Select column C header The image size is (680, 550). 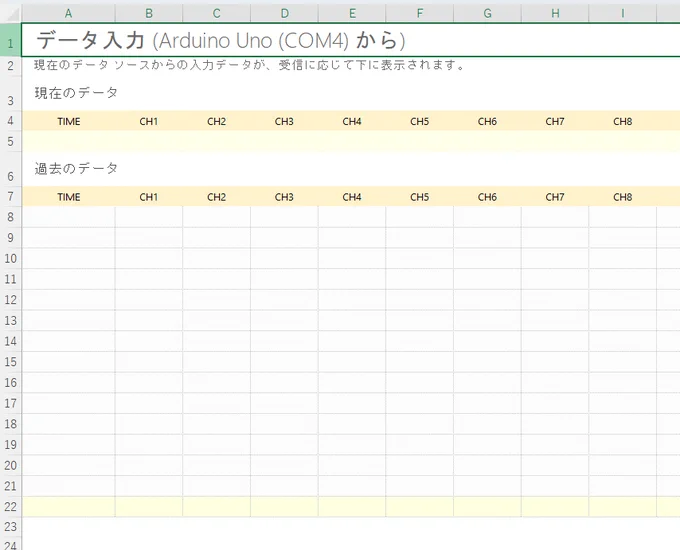pyautogui.click(x=216, y=13)
